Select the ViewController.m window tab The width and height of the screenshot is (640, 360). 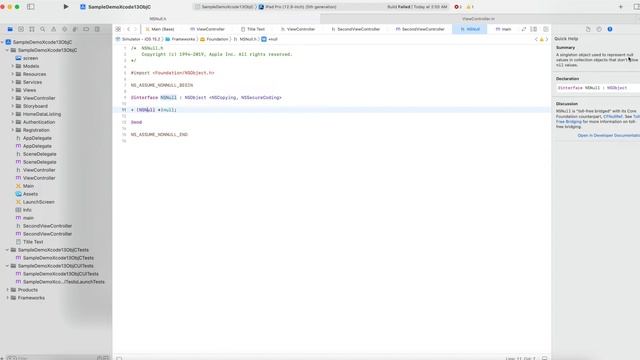[478, 19]
